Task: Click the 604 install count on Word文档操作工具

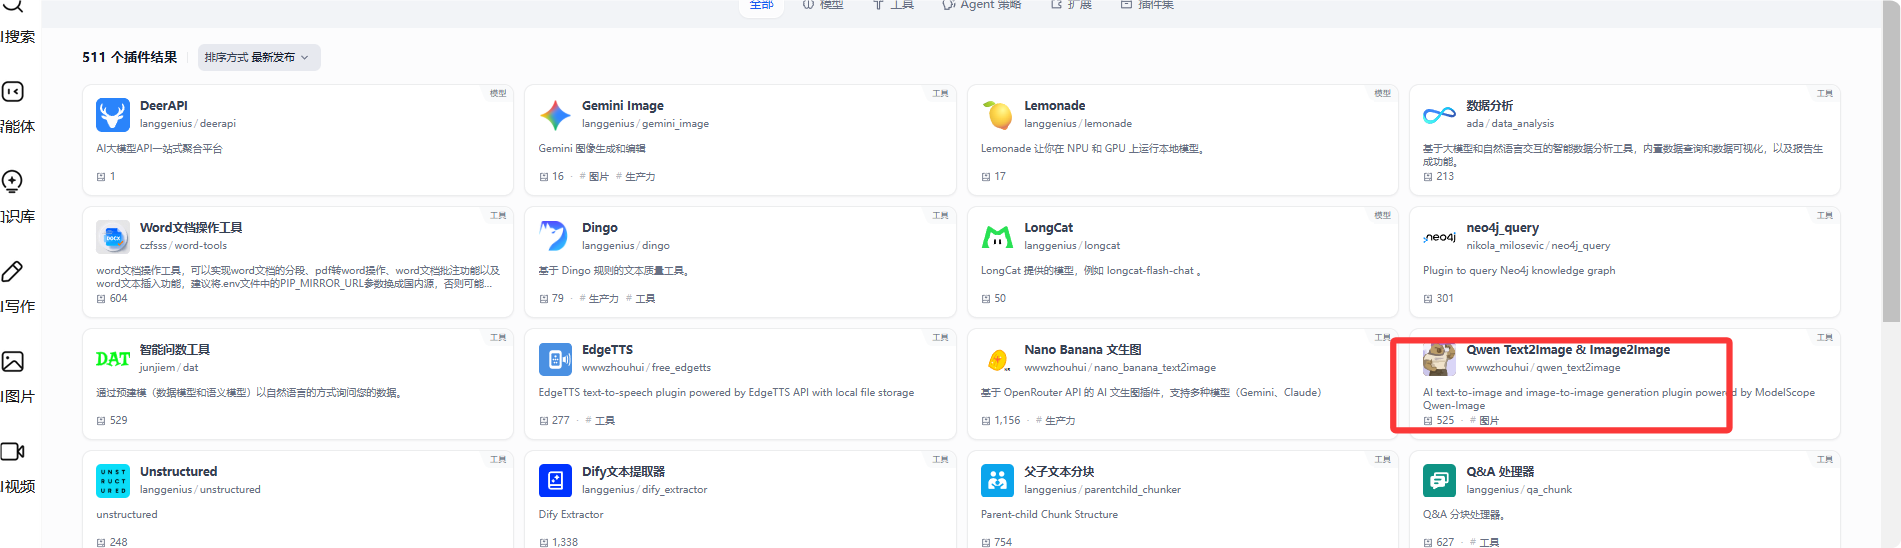Action: pyautogui.click(x=118, y=299)
